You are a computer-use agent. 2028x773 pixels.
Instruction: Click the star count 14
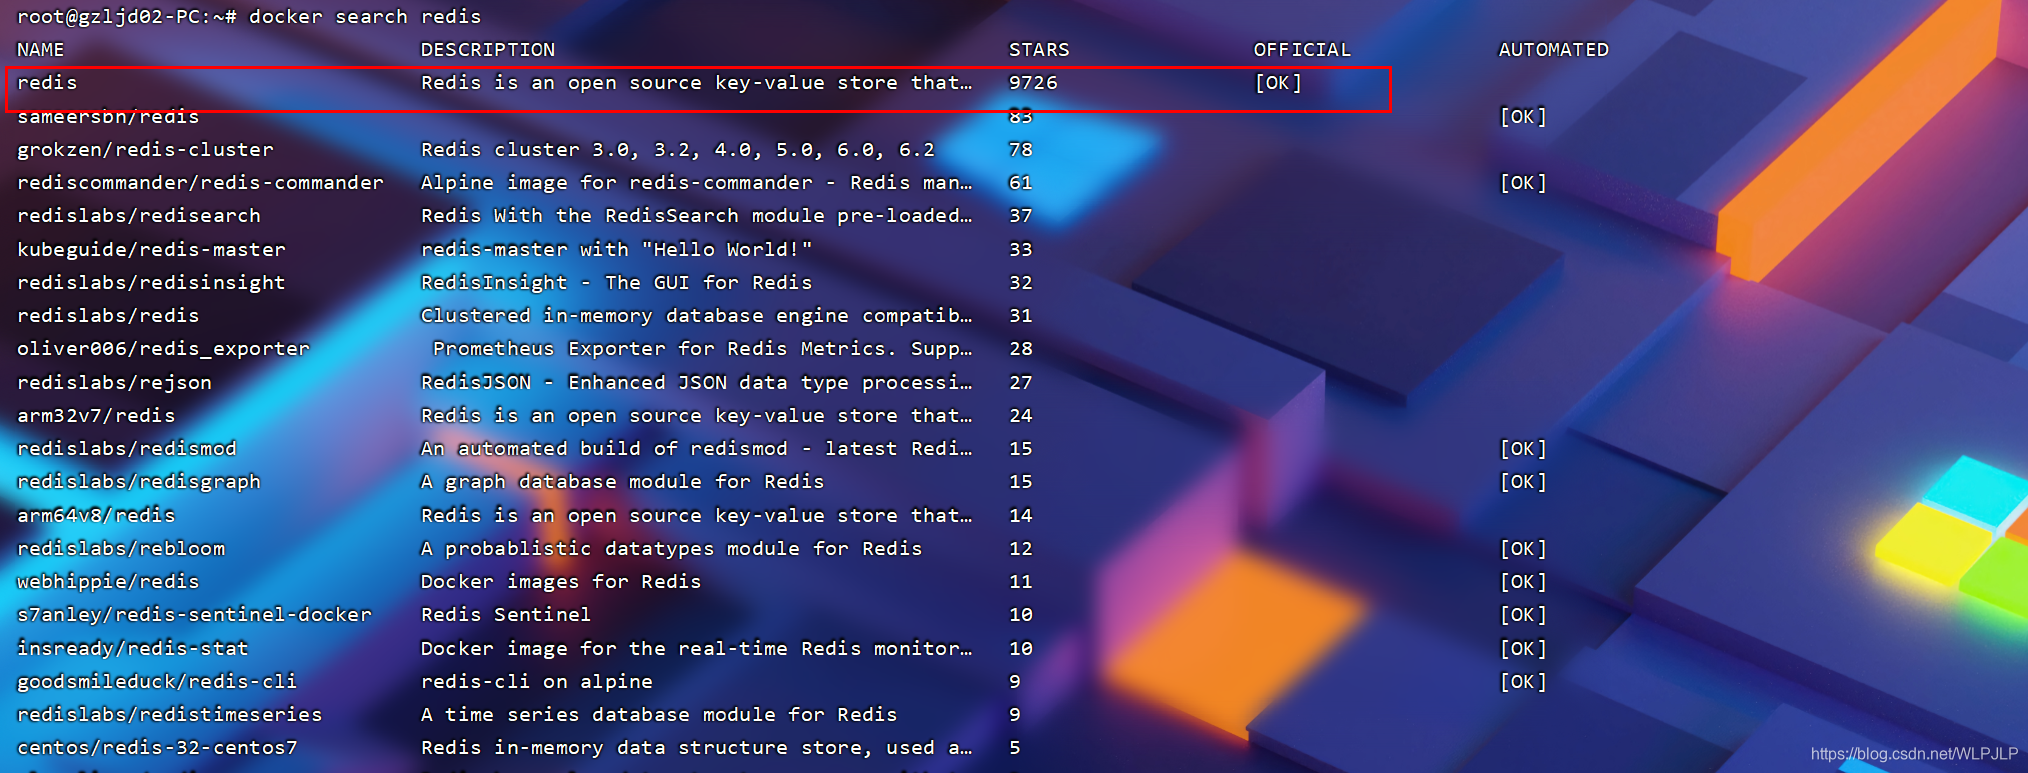(x=1021, y=516)
